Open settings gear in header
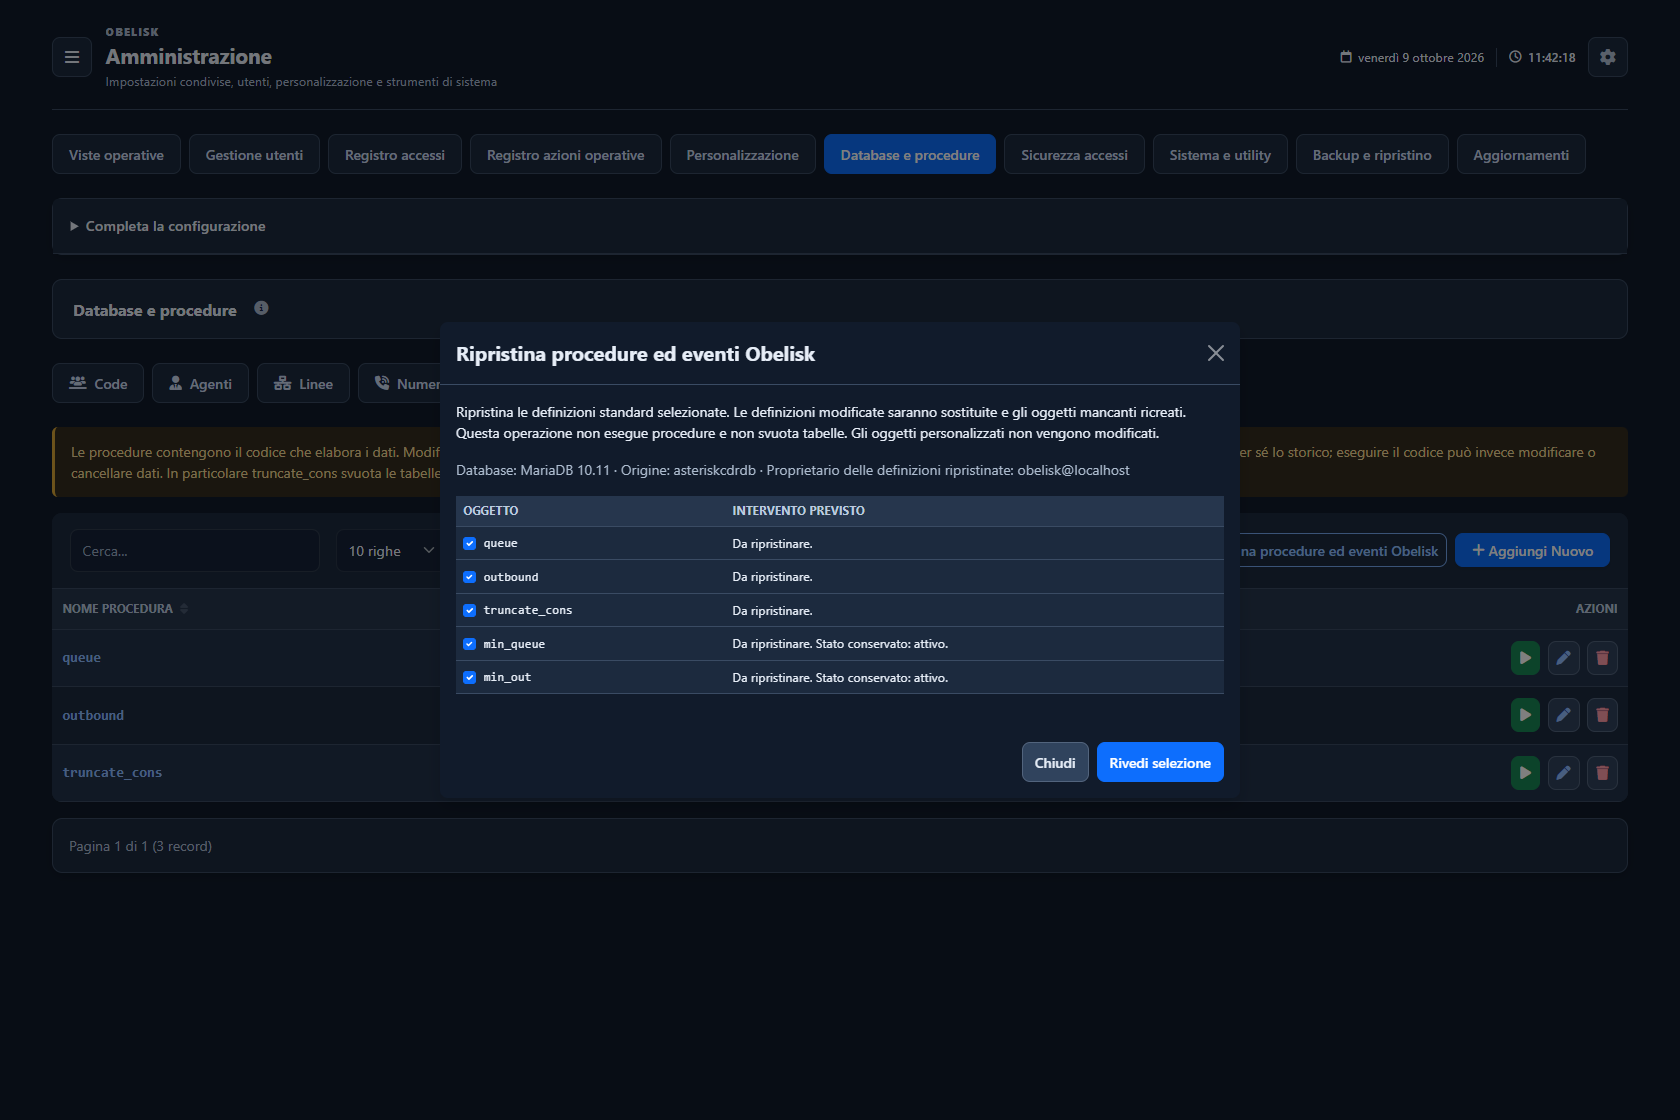1680x1120 pixels. 1608,57
